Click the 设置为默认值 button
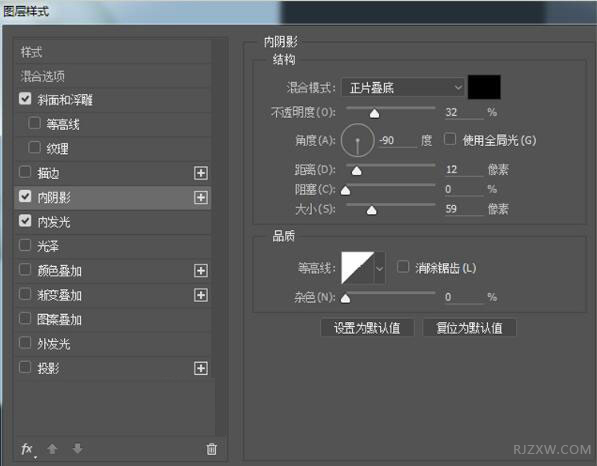Screen dimensions: 597x466 (367, 328)
